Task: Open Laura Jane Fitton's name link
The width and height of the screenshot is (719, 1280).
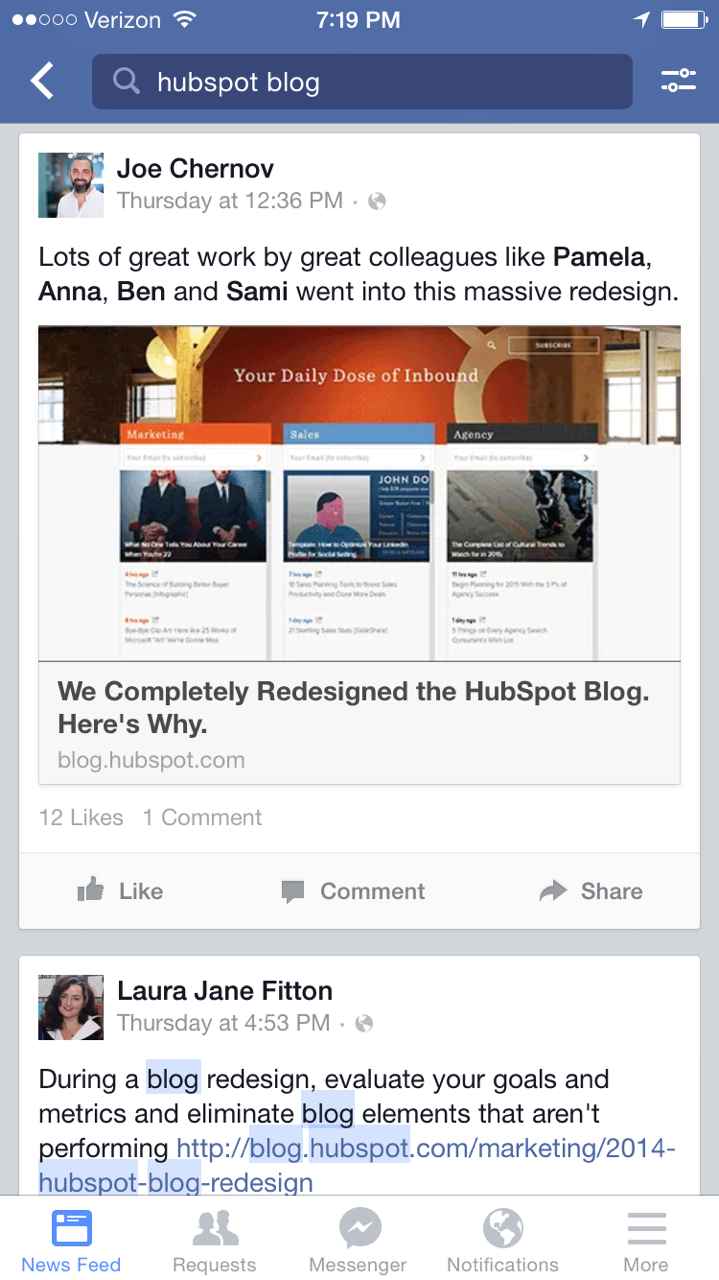Action: (x=225, y=991)
